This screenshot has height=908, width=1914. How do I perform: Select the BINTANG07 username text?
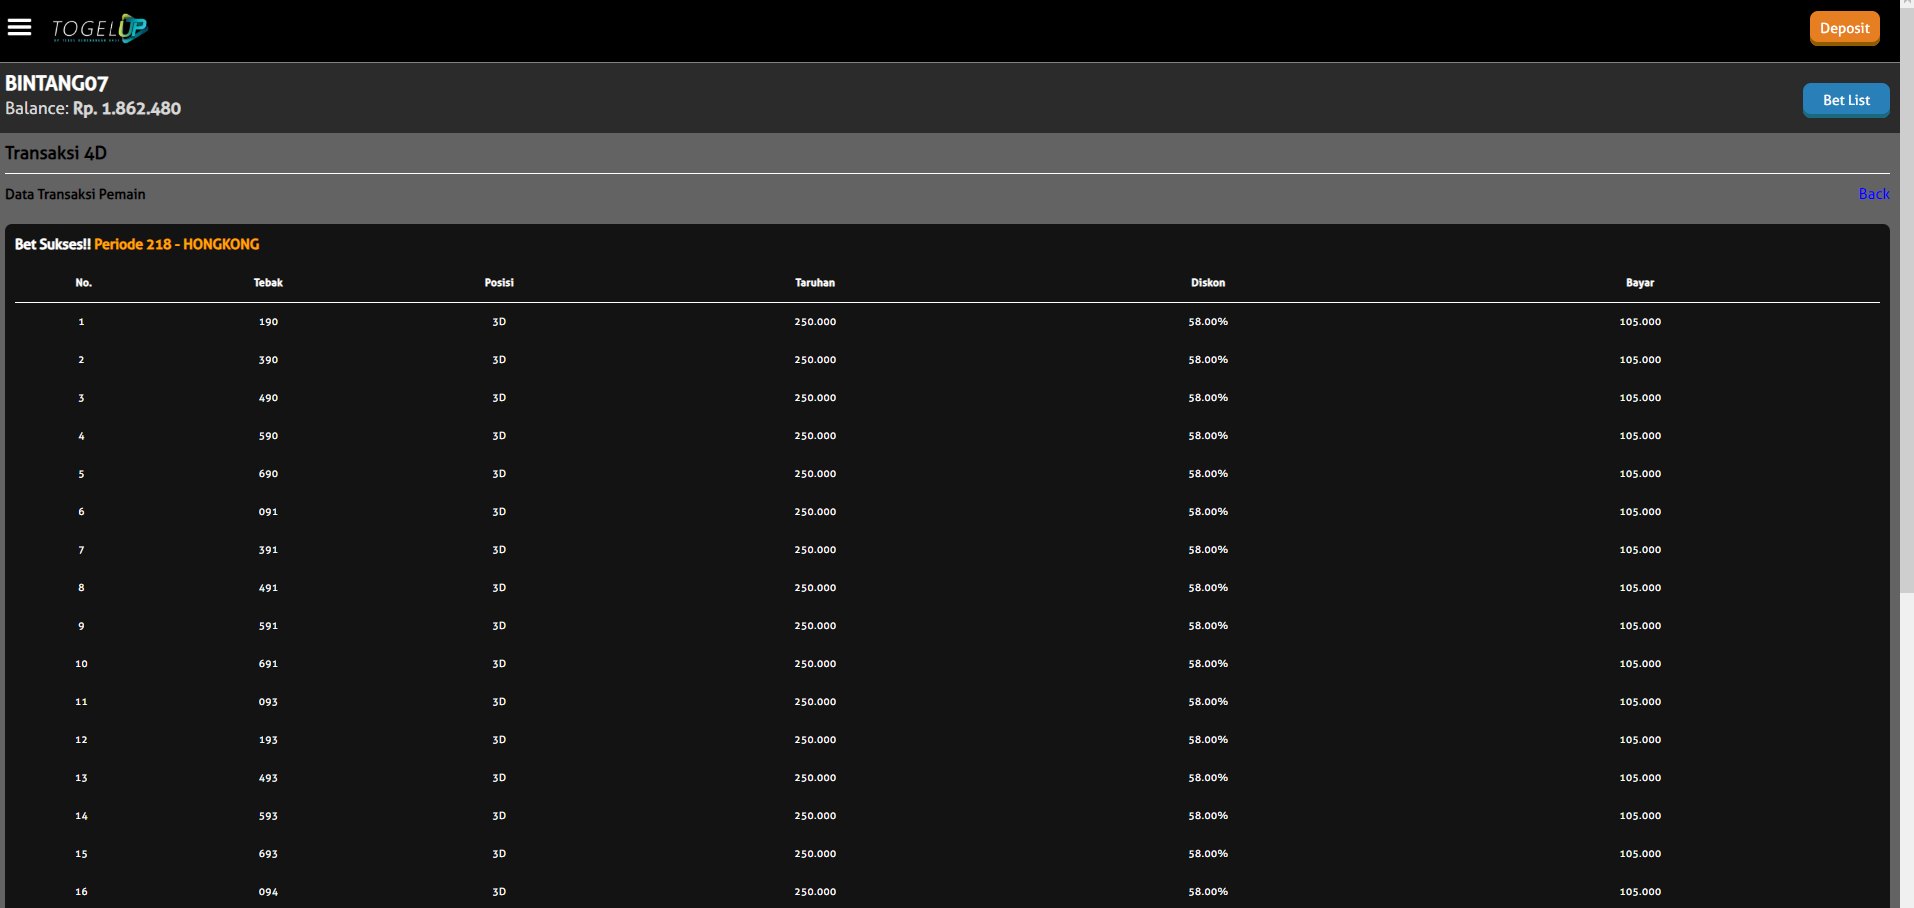click(x=57, y=84)
